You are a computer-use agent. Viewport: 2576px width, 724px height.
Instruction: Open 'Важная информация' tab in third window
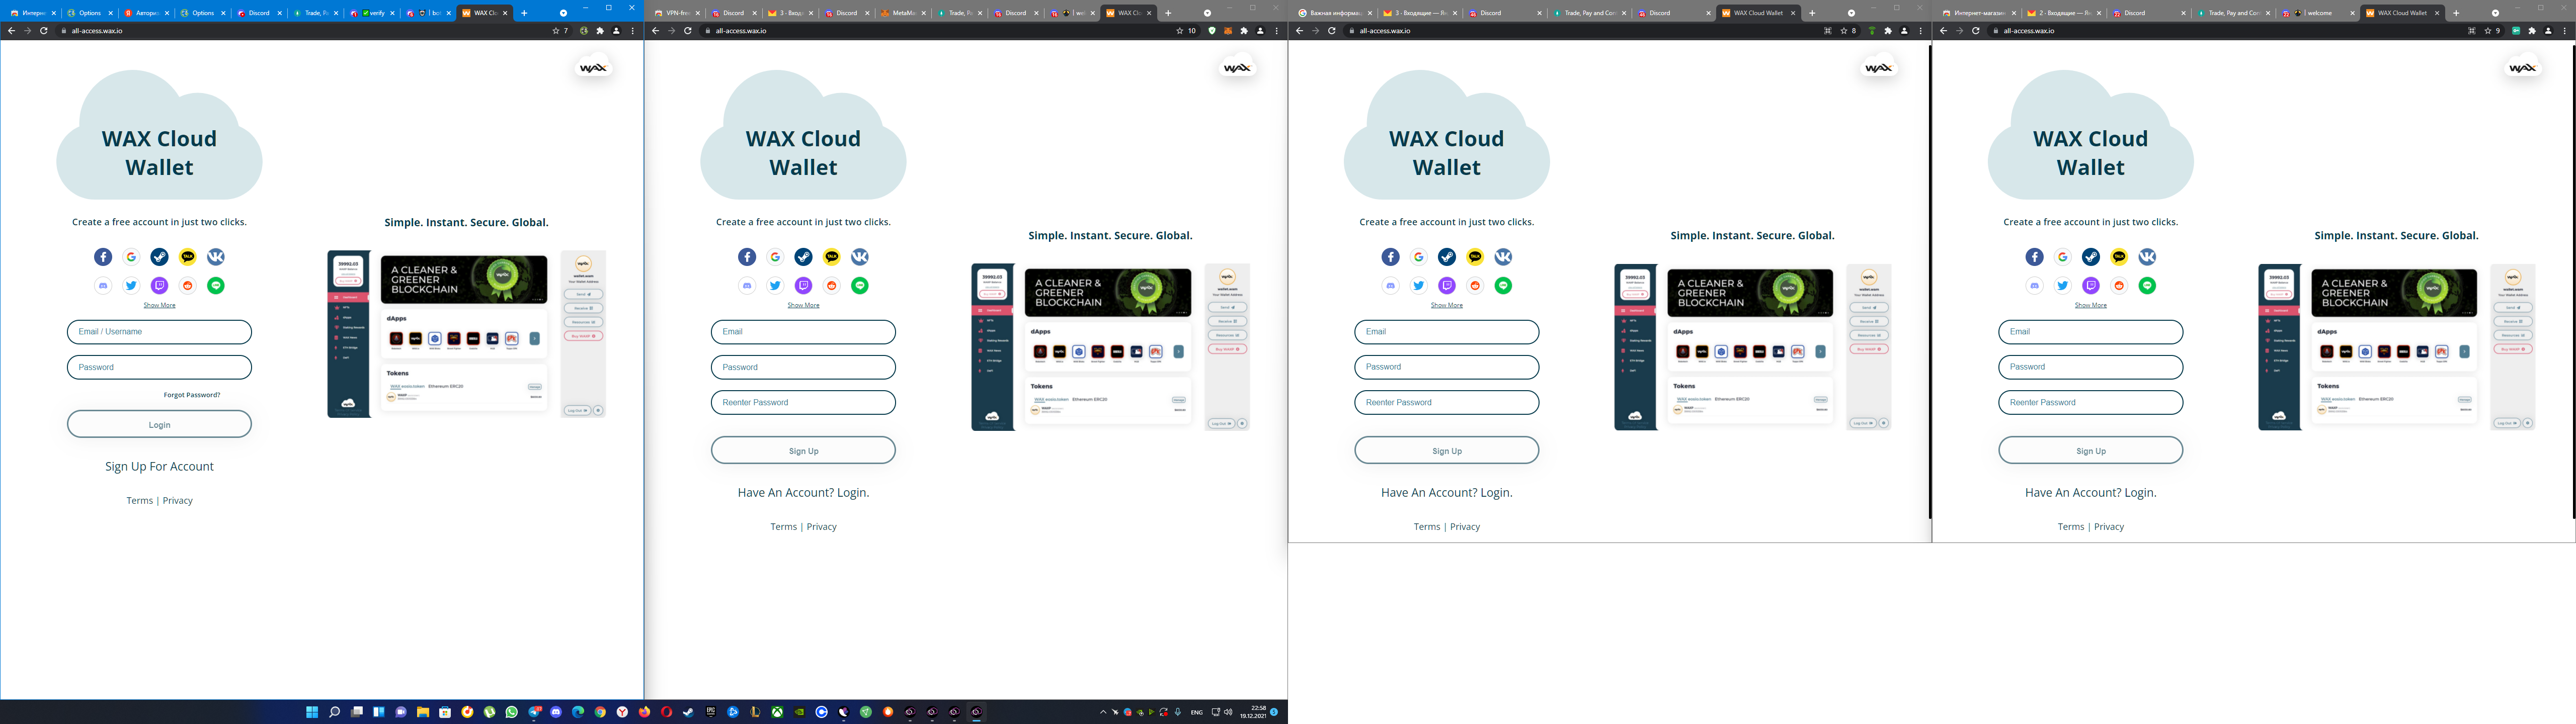1334,13
